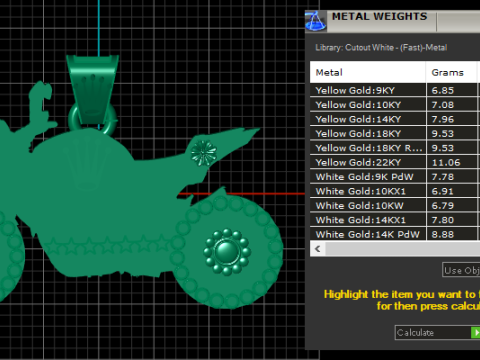The height and width of the screenshot is (360, 480).
Task: Select the flower ornament on motorcycle tail
Action: 204,153
